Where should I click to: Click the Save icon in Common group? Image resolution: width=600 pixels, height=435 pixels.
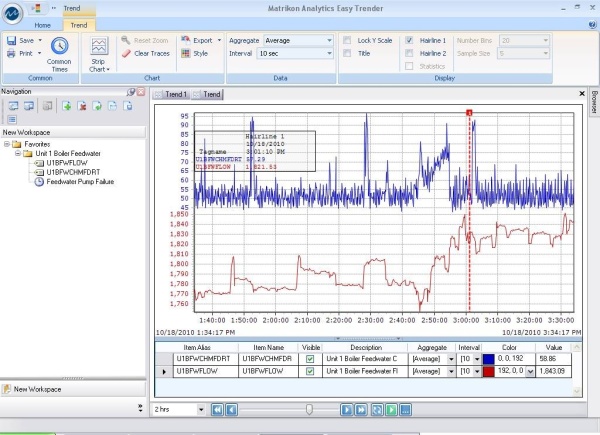[11, 41]
